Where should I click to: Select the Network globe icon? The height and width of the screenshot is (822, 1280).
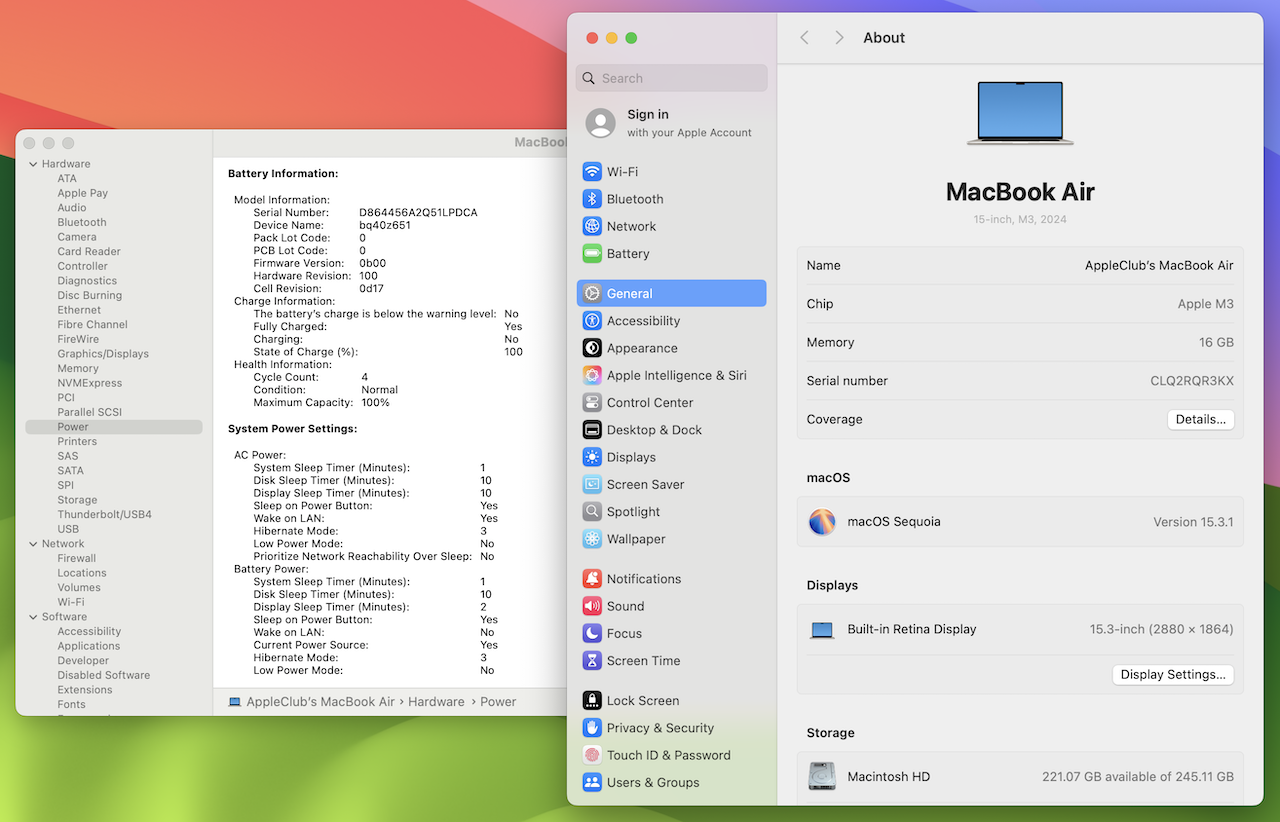pos(592,226)
